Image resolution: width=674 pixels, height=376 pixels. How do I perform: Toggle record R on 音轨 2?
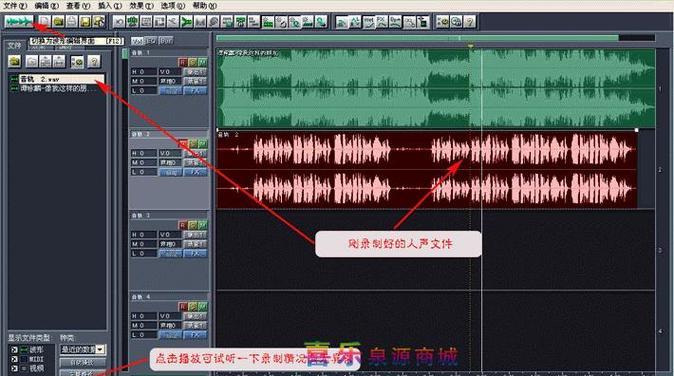183,144
